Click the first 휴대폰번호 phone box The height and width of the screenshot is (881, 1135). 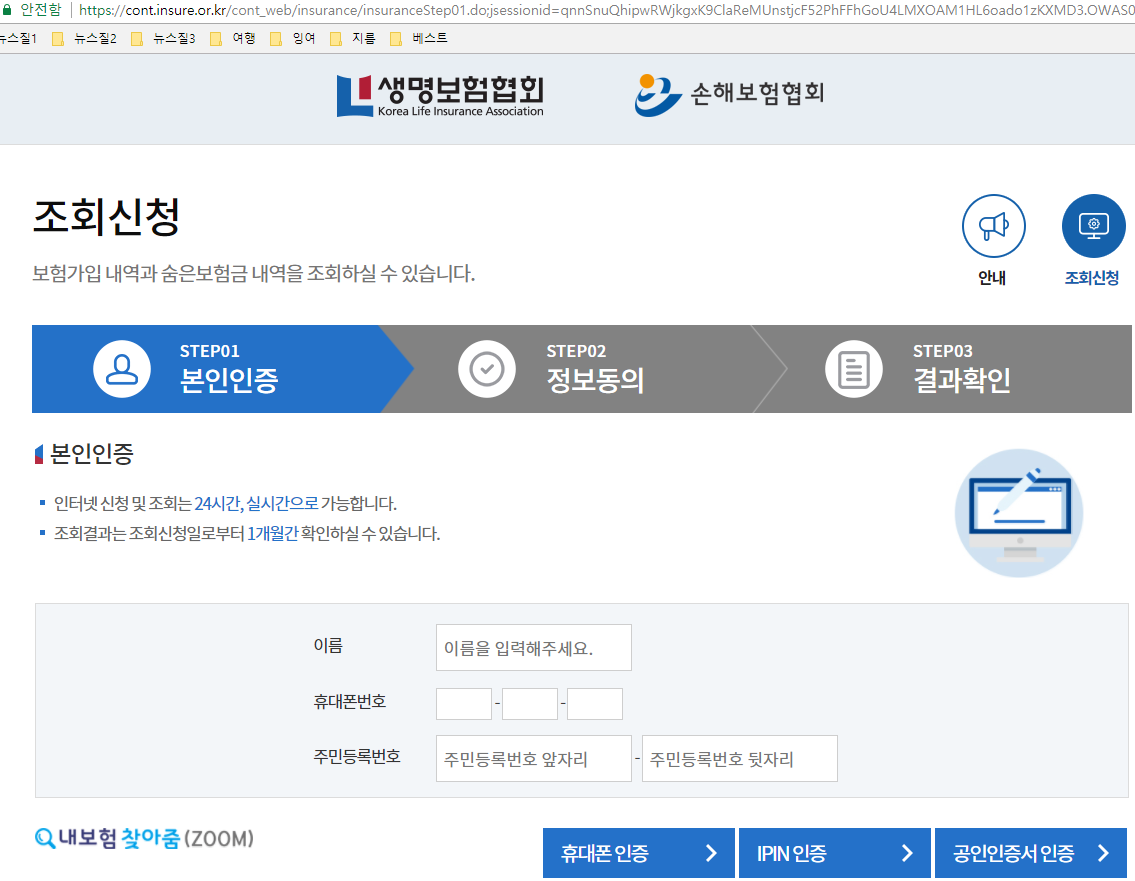pyautogui.click(x=463, y=703)
